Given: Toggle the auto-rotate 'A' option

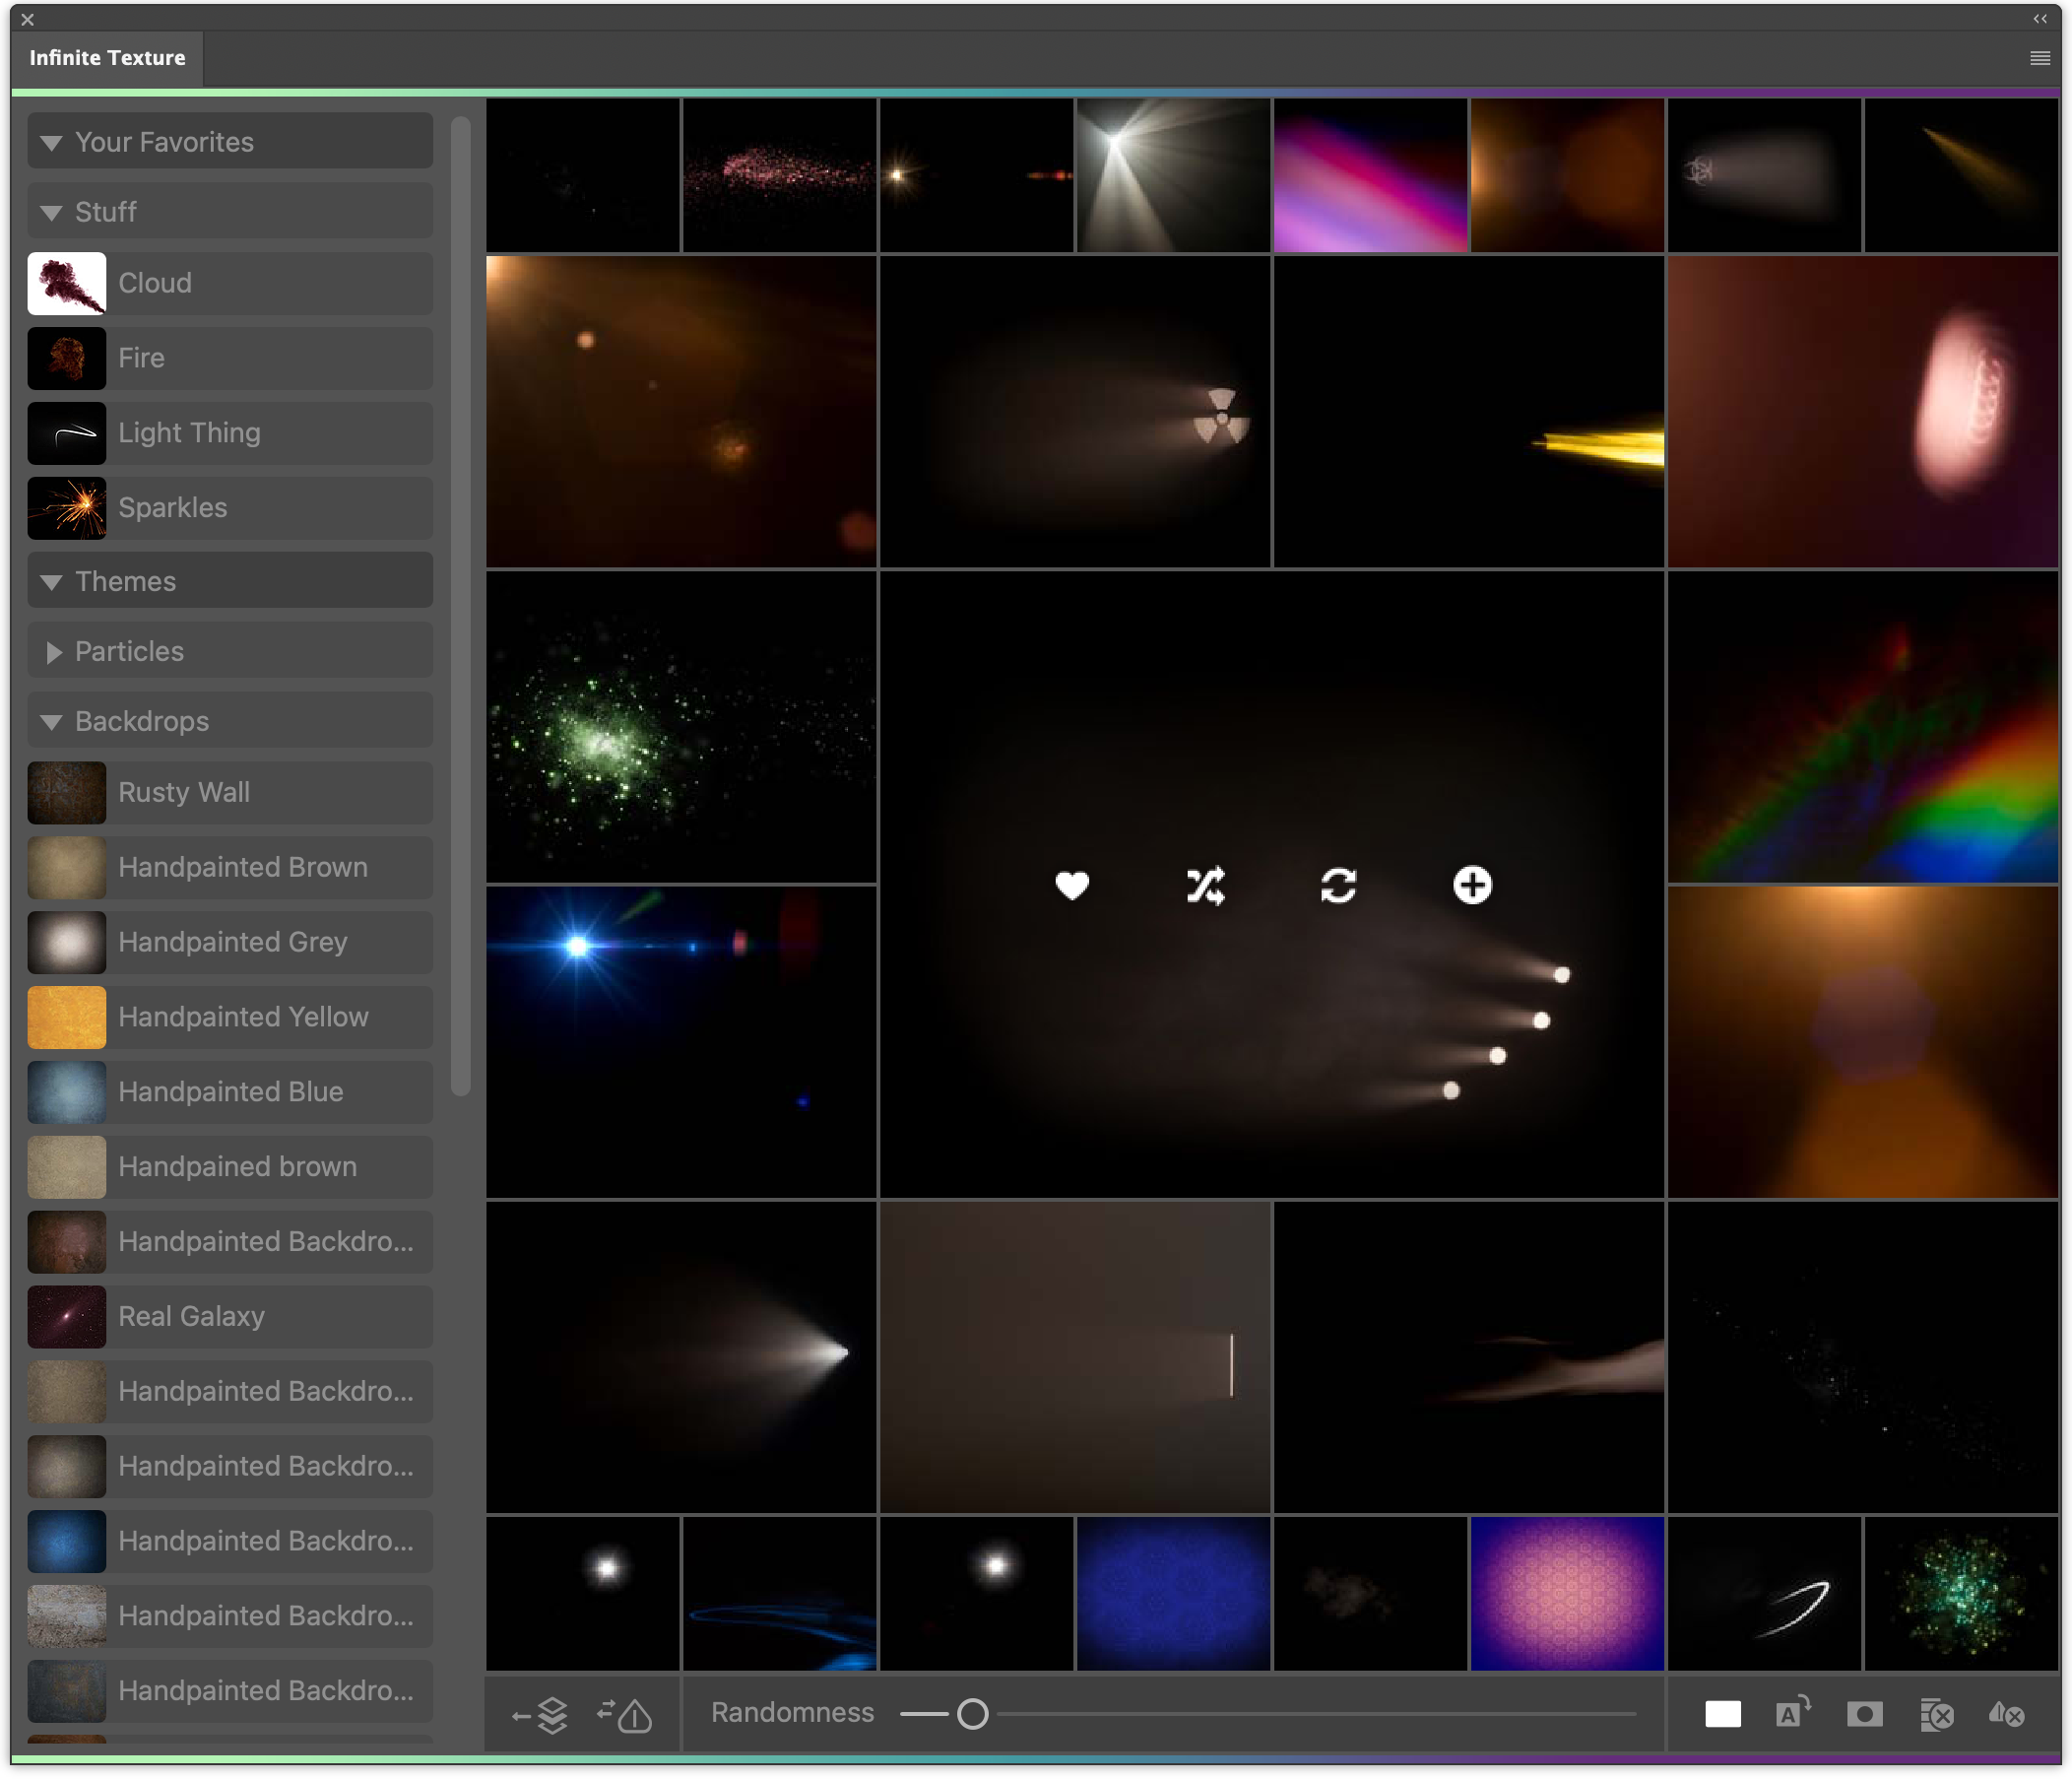Looking at the screenshot, I should [1790, 1713].
